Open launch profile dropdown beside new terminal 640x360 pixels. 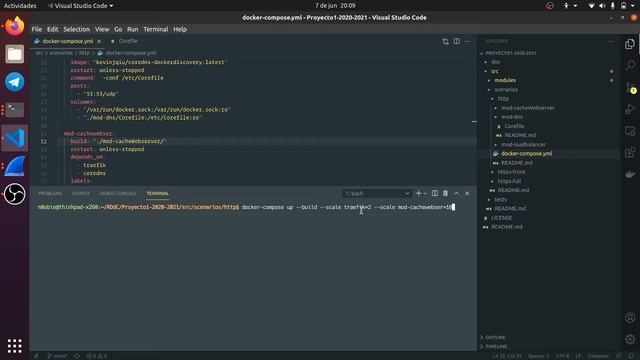coord(425,193)
